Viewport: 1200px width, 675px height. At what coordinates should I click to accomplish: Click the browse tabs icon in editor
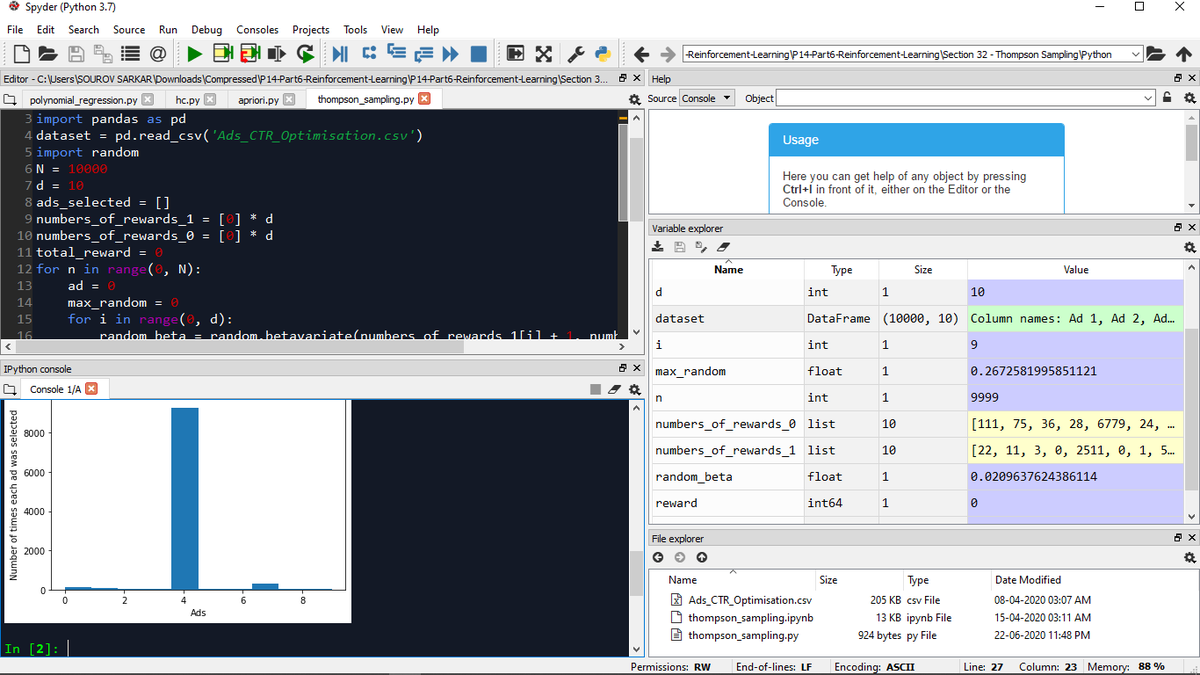[9, 99]
